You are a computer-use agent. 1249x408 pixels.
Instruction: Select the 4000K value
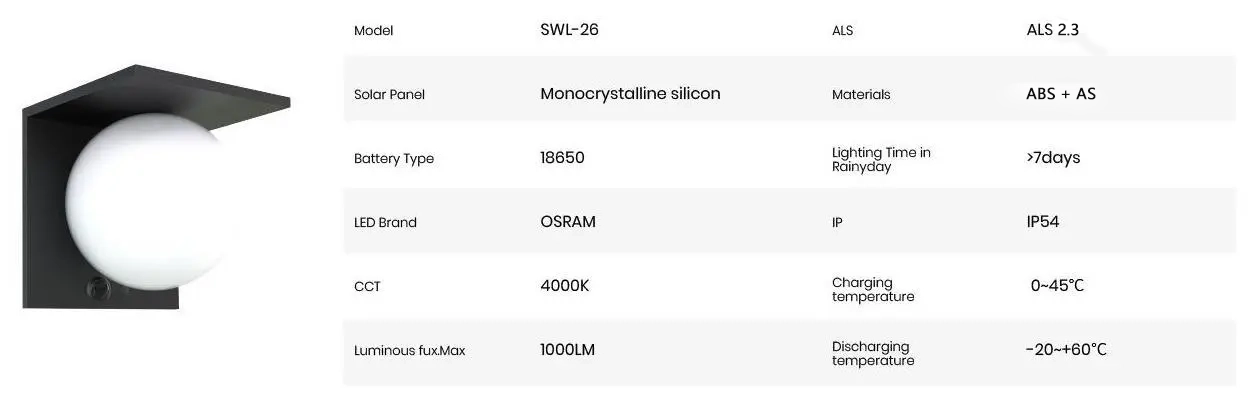tap(565, 286)
